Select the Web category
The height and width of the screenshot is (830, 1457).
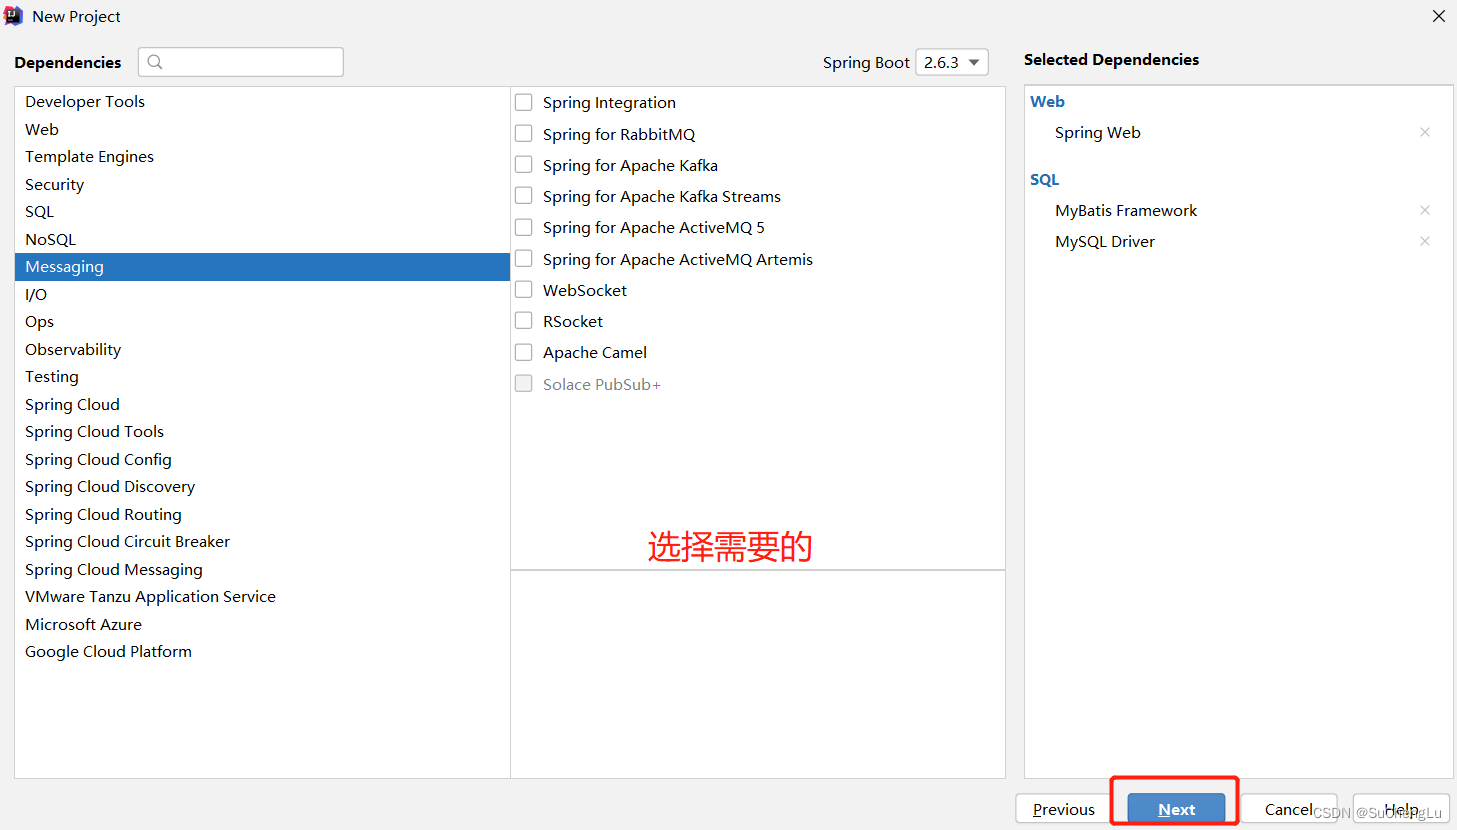pyautogui.click(x=262, y=129)
